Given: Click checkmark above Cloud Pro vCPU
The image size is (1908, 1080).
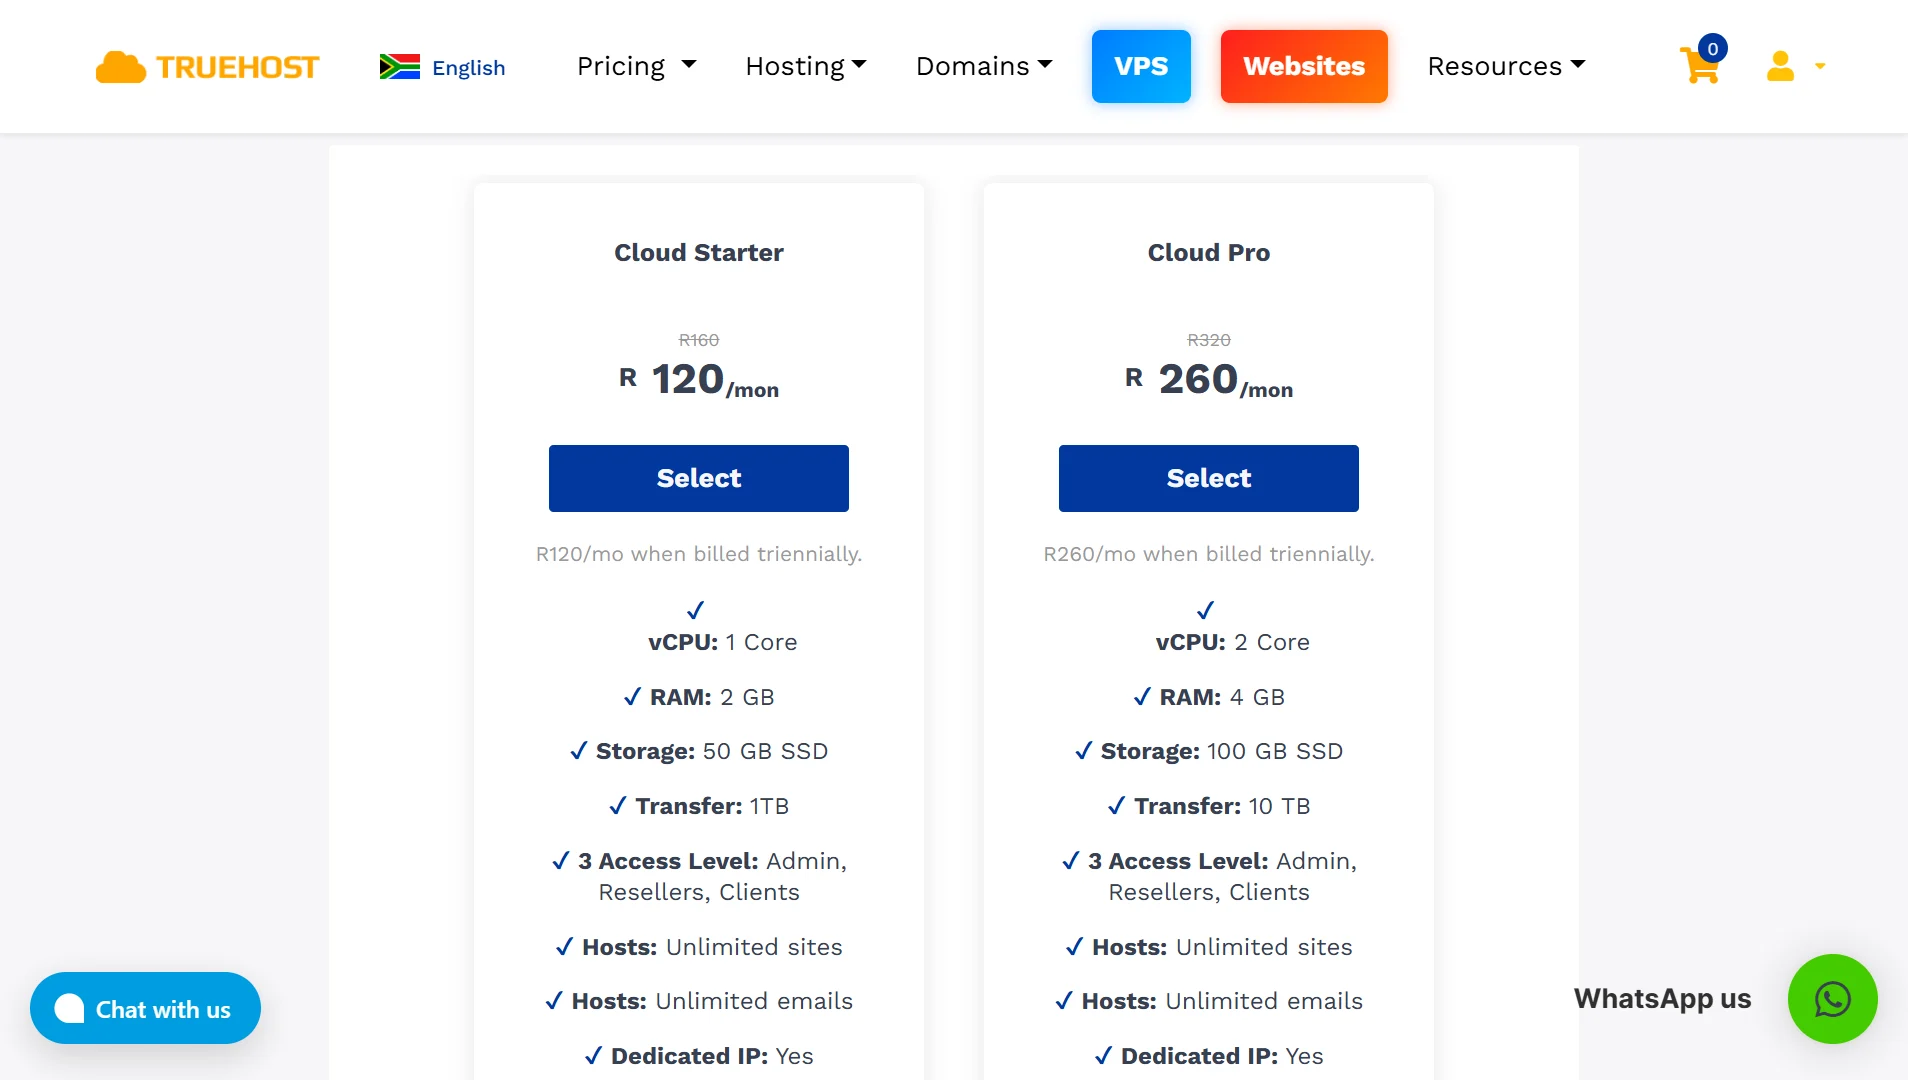Looking at the screenshot, I should [1206, 610].
